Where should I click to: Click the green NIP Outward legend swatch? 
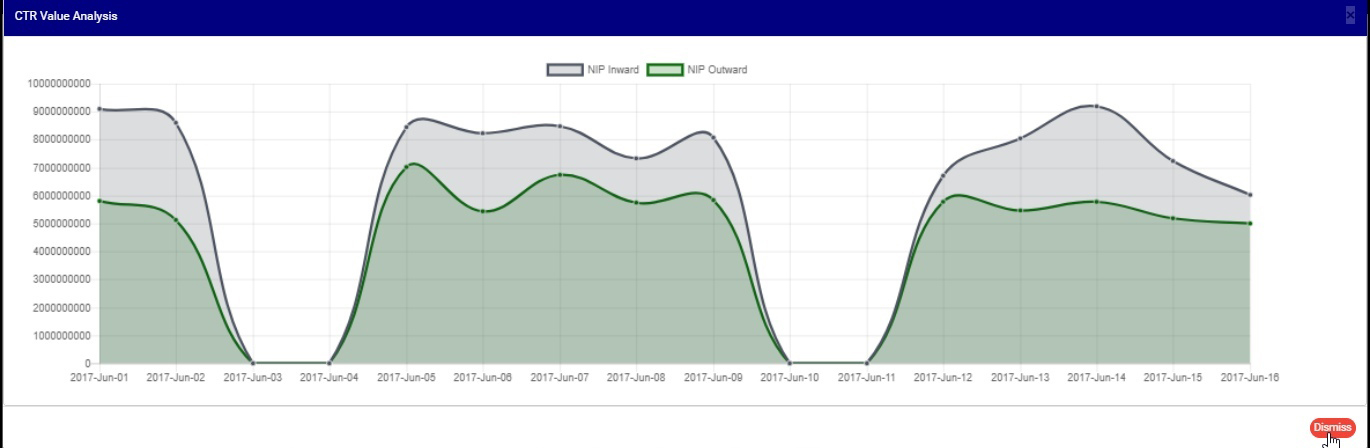pos(665,70)
